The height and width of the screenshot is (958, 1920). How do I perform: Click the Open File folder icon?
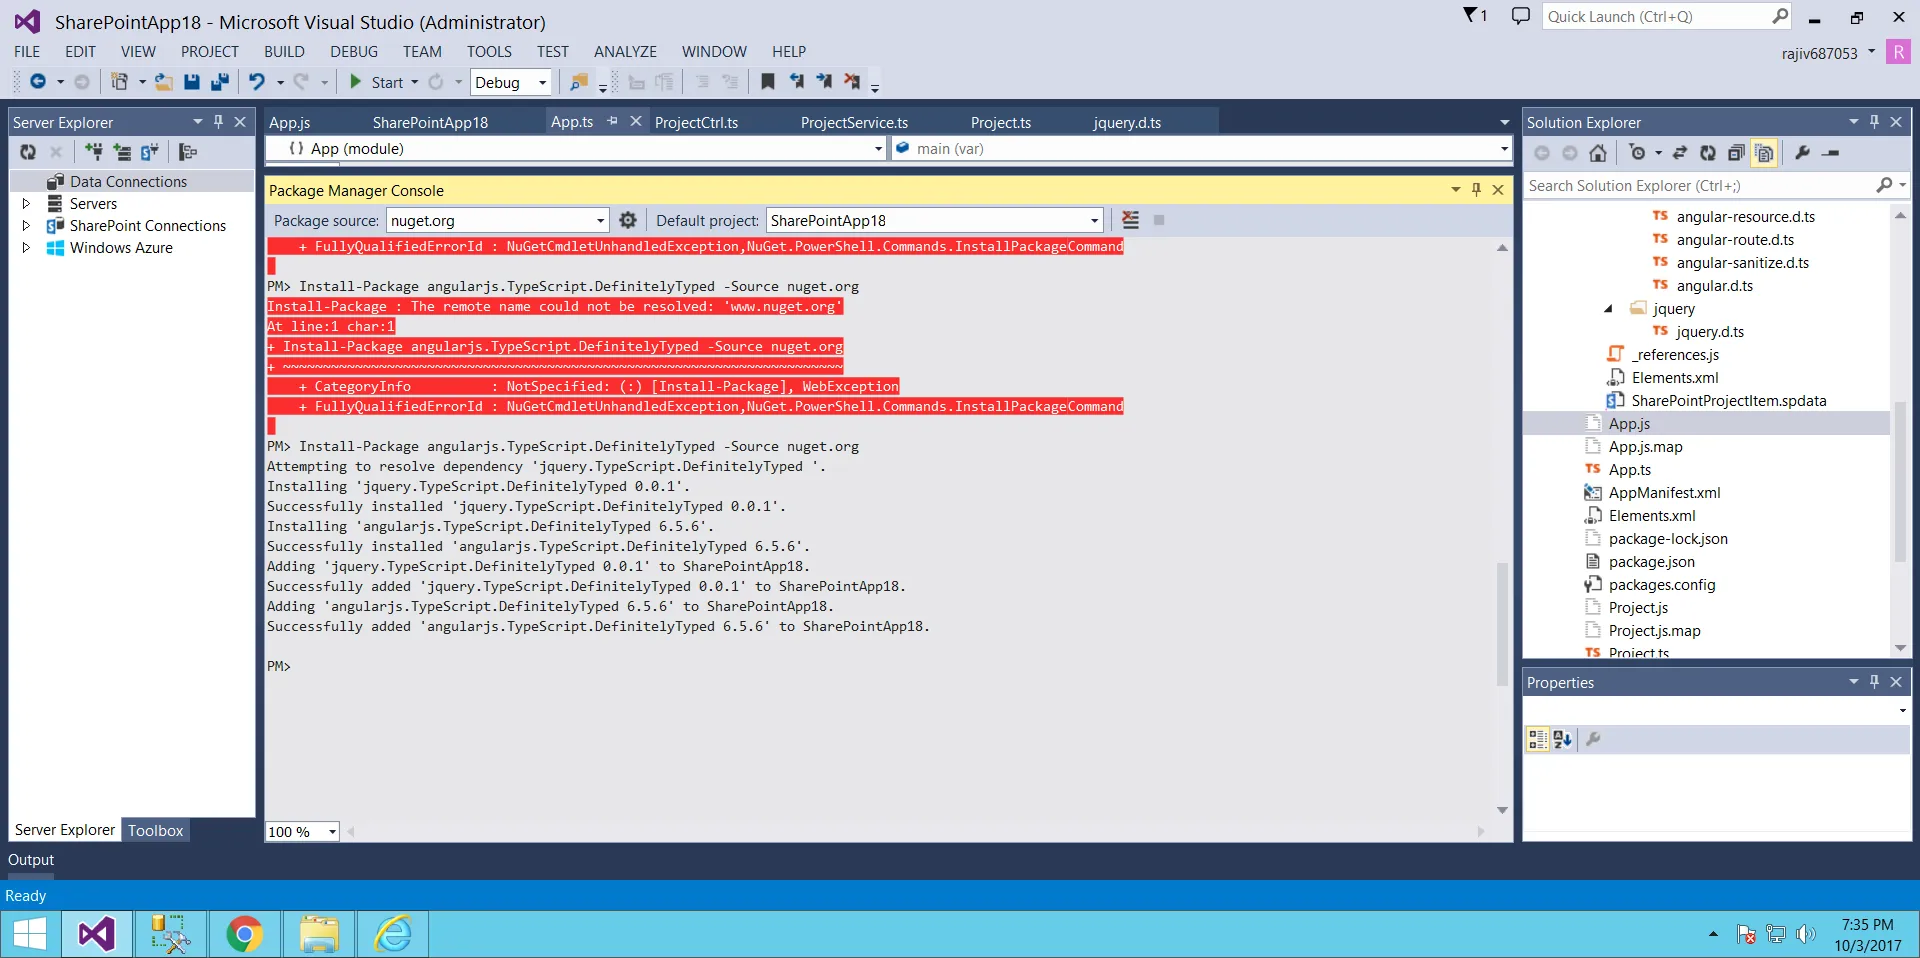click(164, 82)
